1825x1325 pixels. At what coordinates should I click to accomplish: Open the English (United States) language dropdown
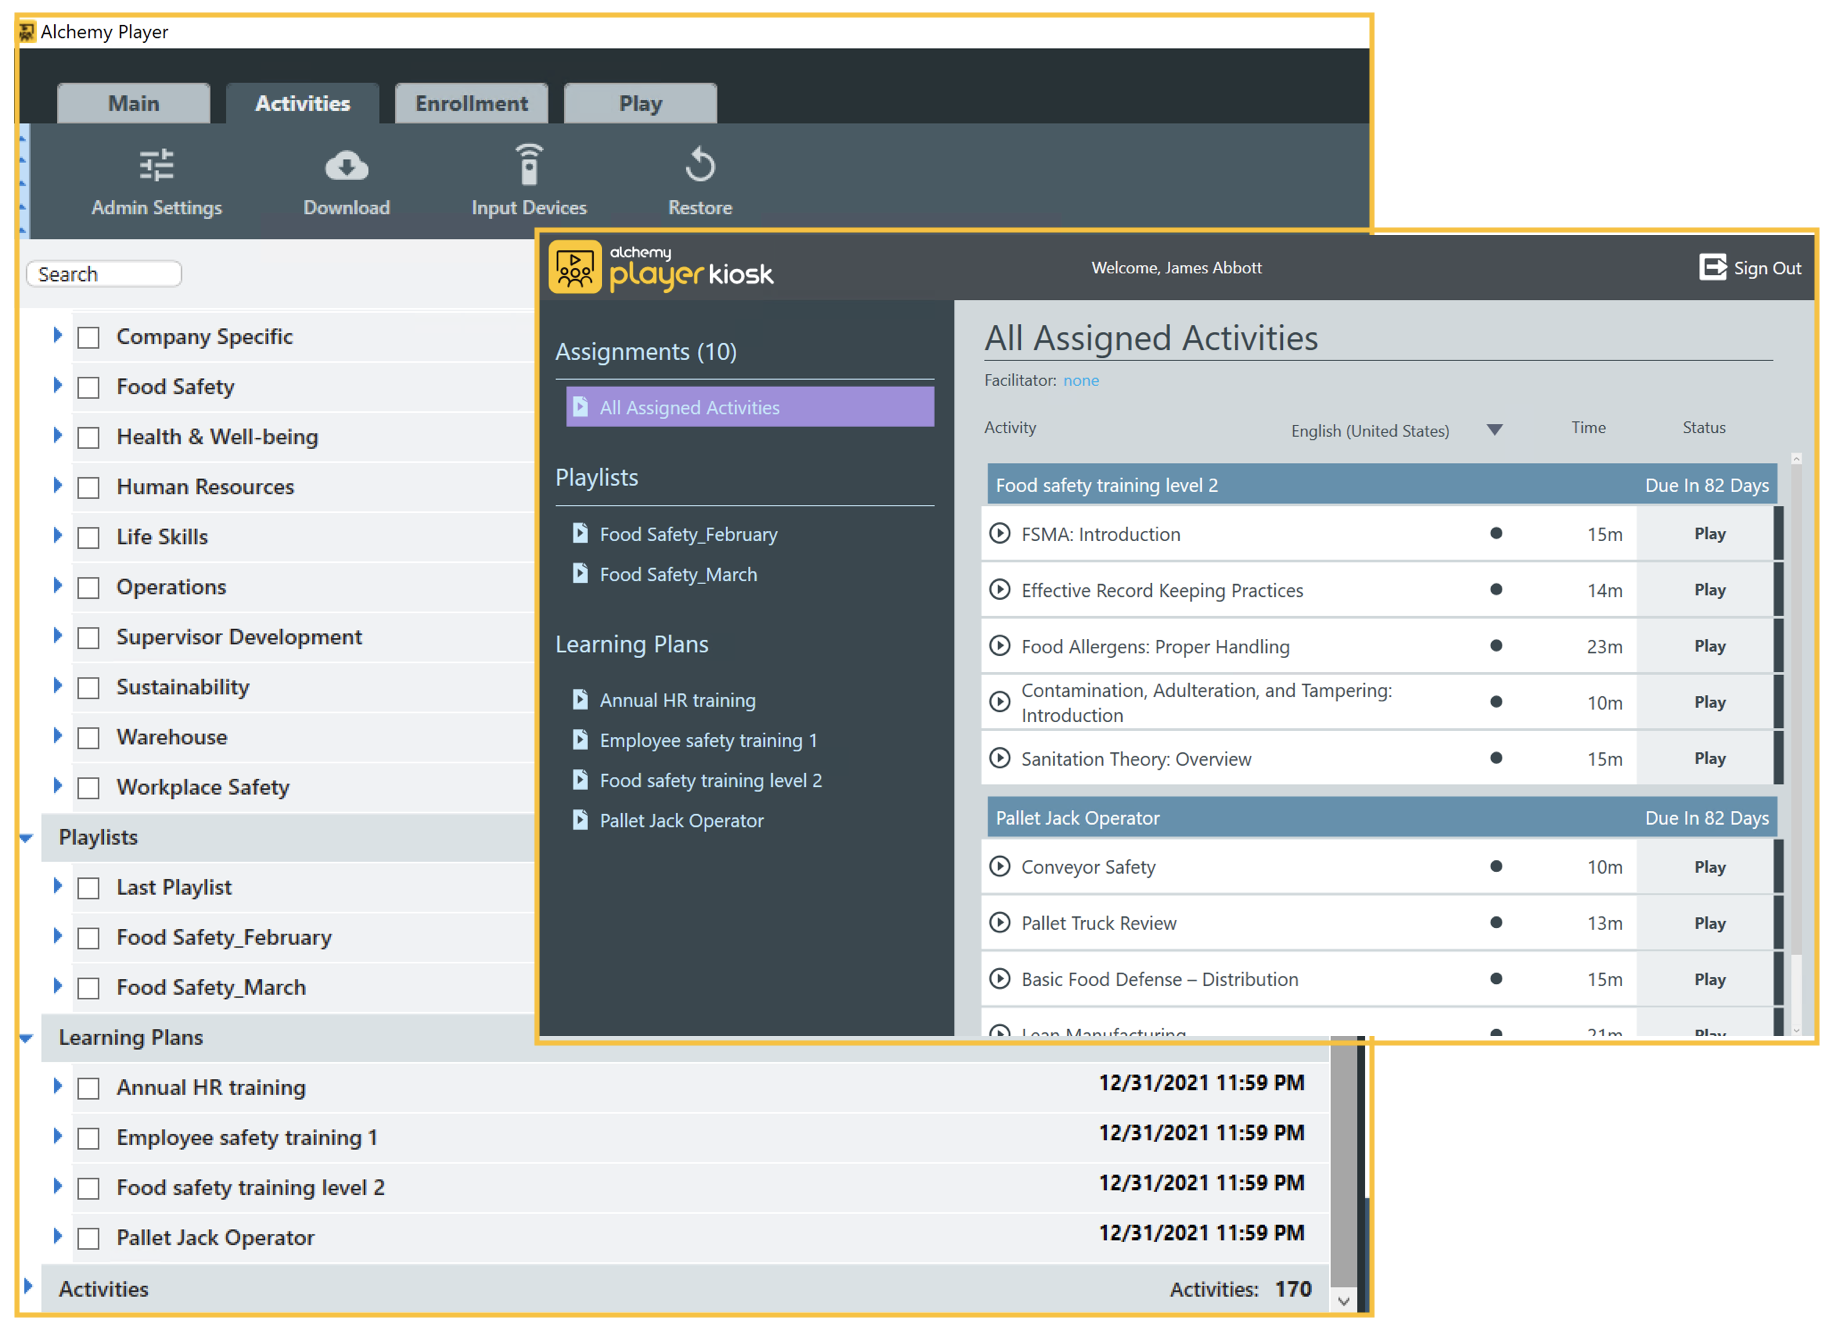[1494, 430]
